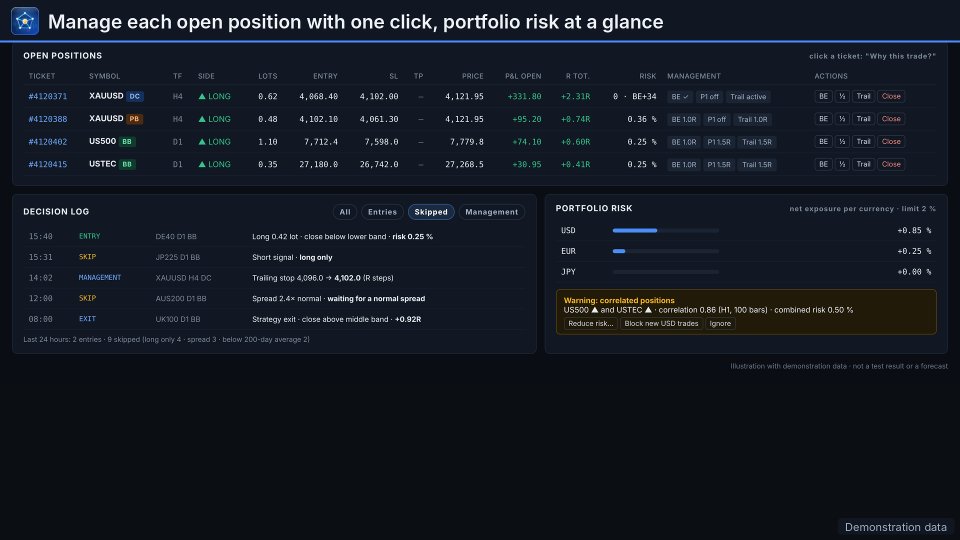
Task: Select the 15:40 ENTRY DE40 log row
Action: 275,236
